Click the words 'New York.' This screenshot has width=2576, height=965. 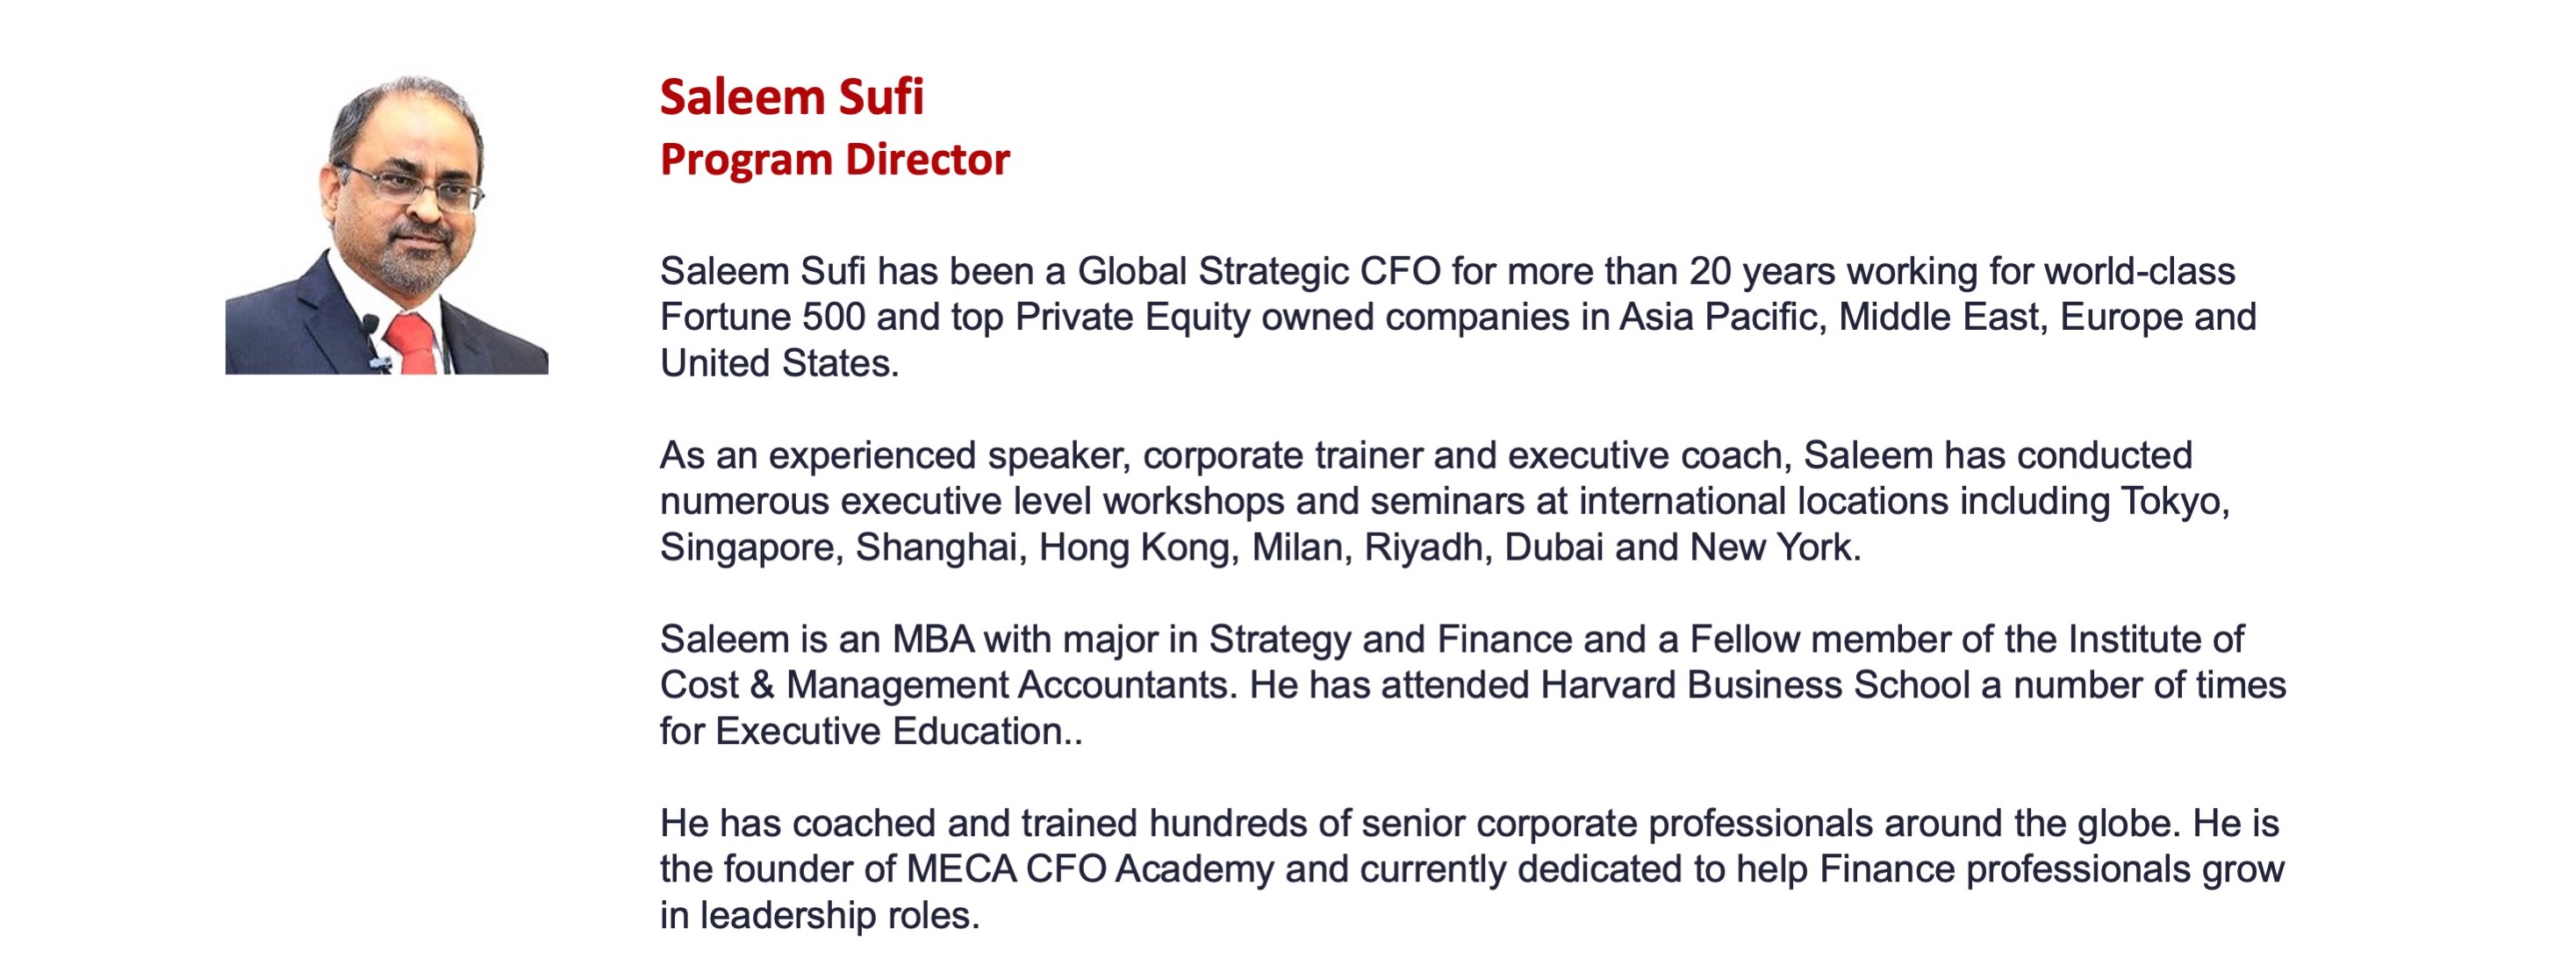click(1775, 547)
